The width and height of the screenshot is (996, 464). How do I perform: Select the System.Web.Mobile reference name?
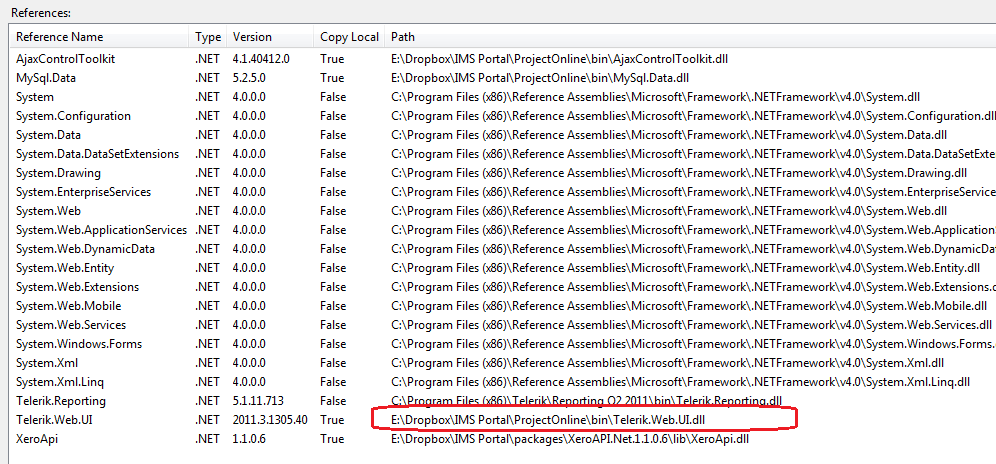(68, 306)
